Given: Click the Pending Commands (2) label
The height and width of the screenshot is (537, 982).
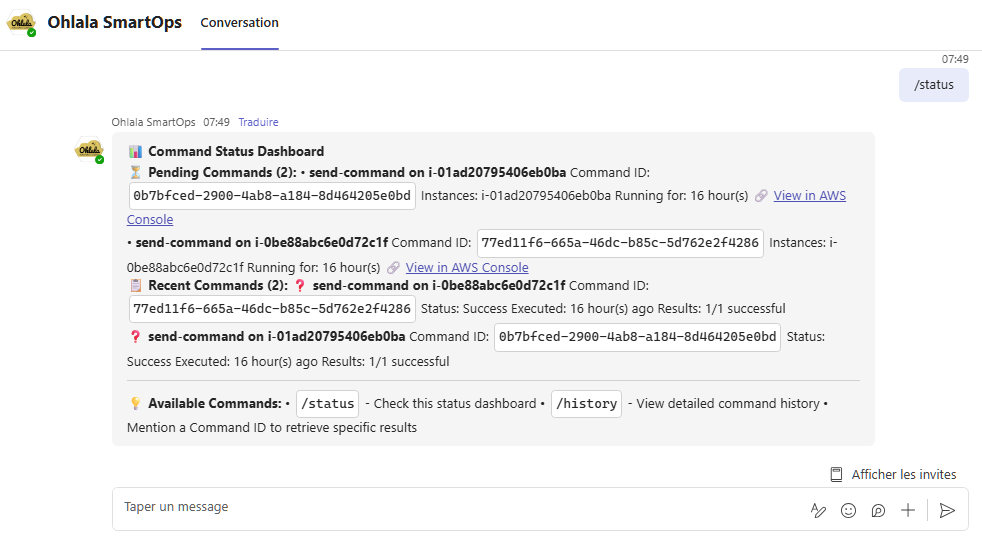Looking at the screenshot, I should coord(222,172).
